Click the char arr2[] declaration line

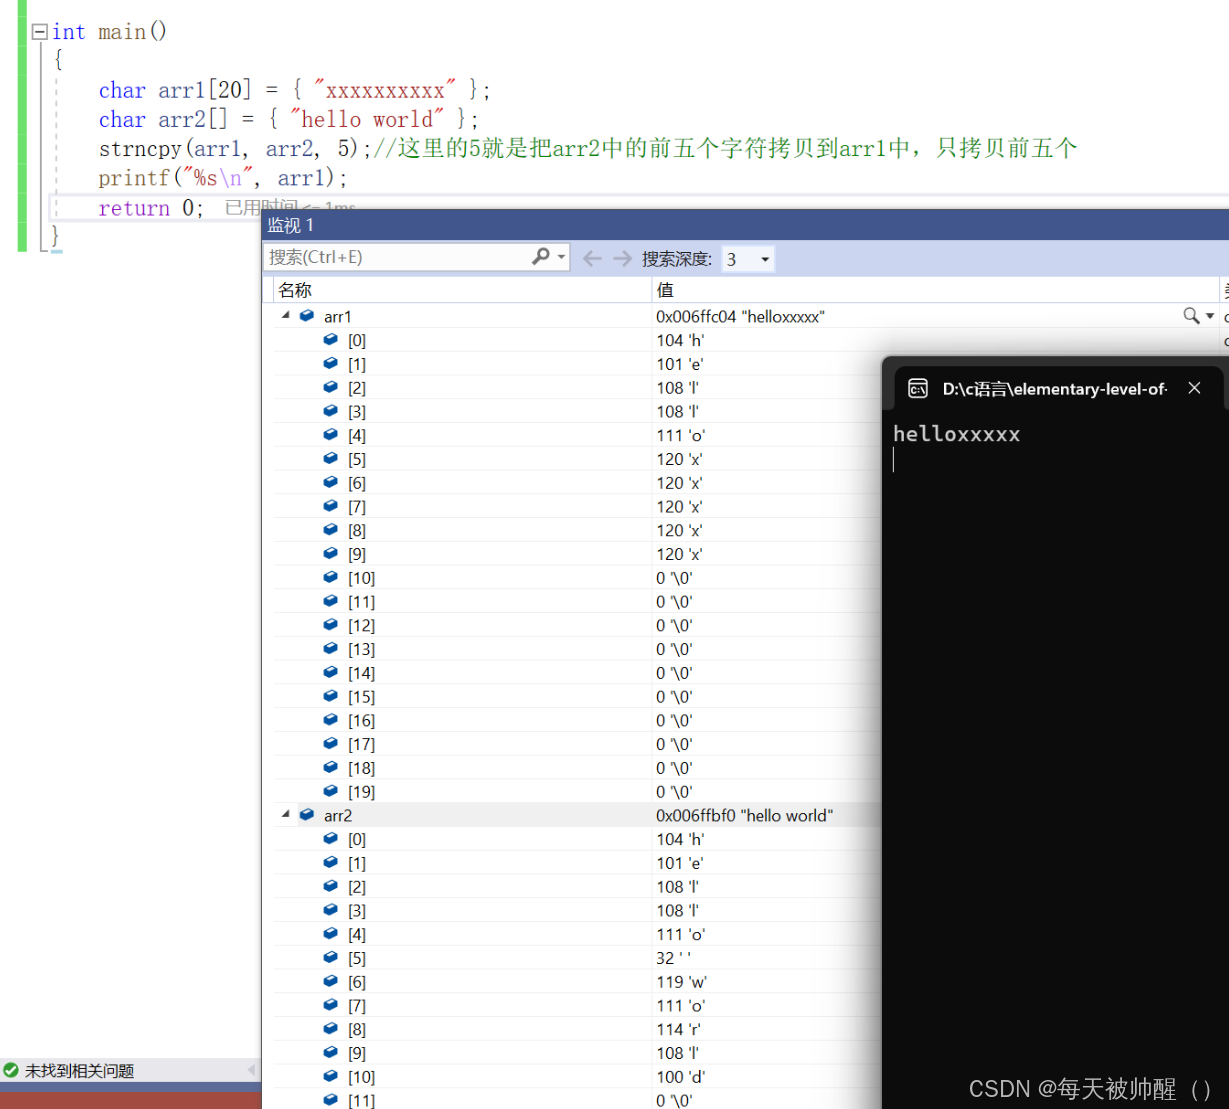[289, 120]
